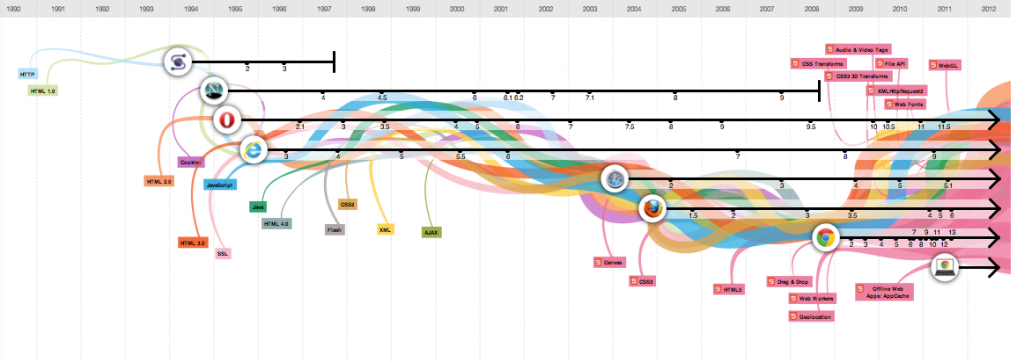Screen dimensions: 1024x362
Task: Click year 2008 in the header
Action: tap(811, 9)
